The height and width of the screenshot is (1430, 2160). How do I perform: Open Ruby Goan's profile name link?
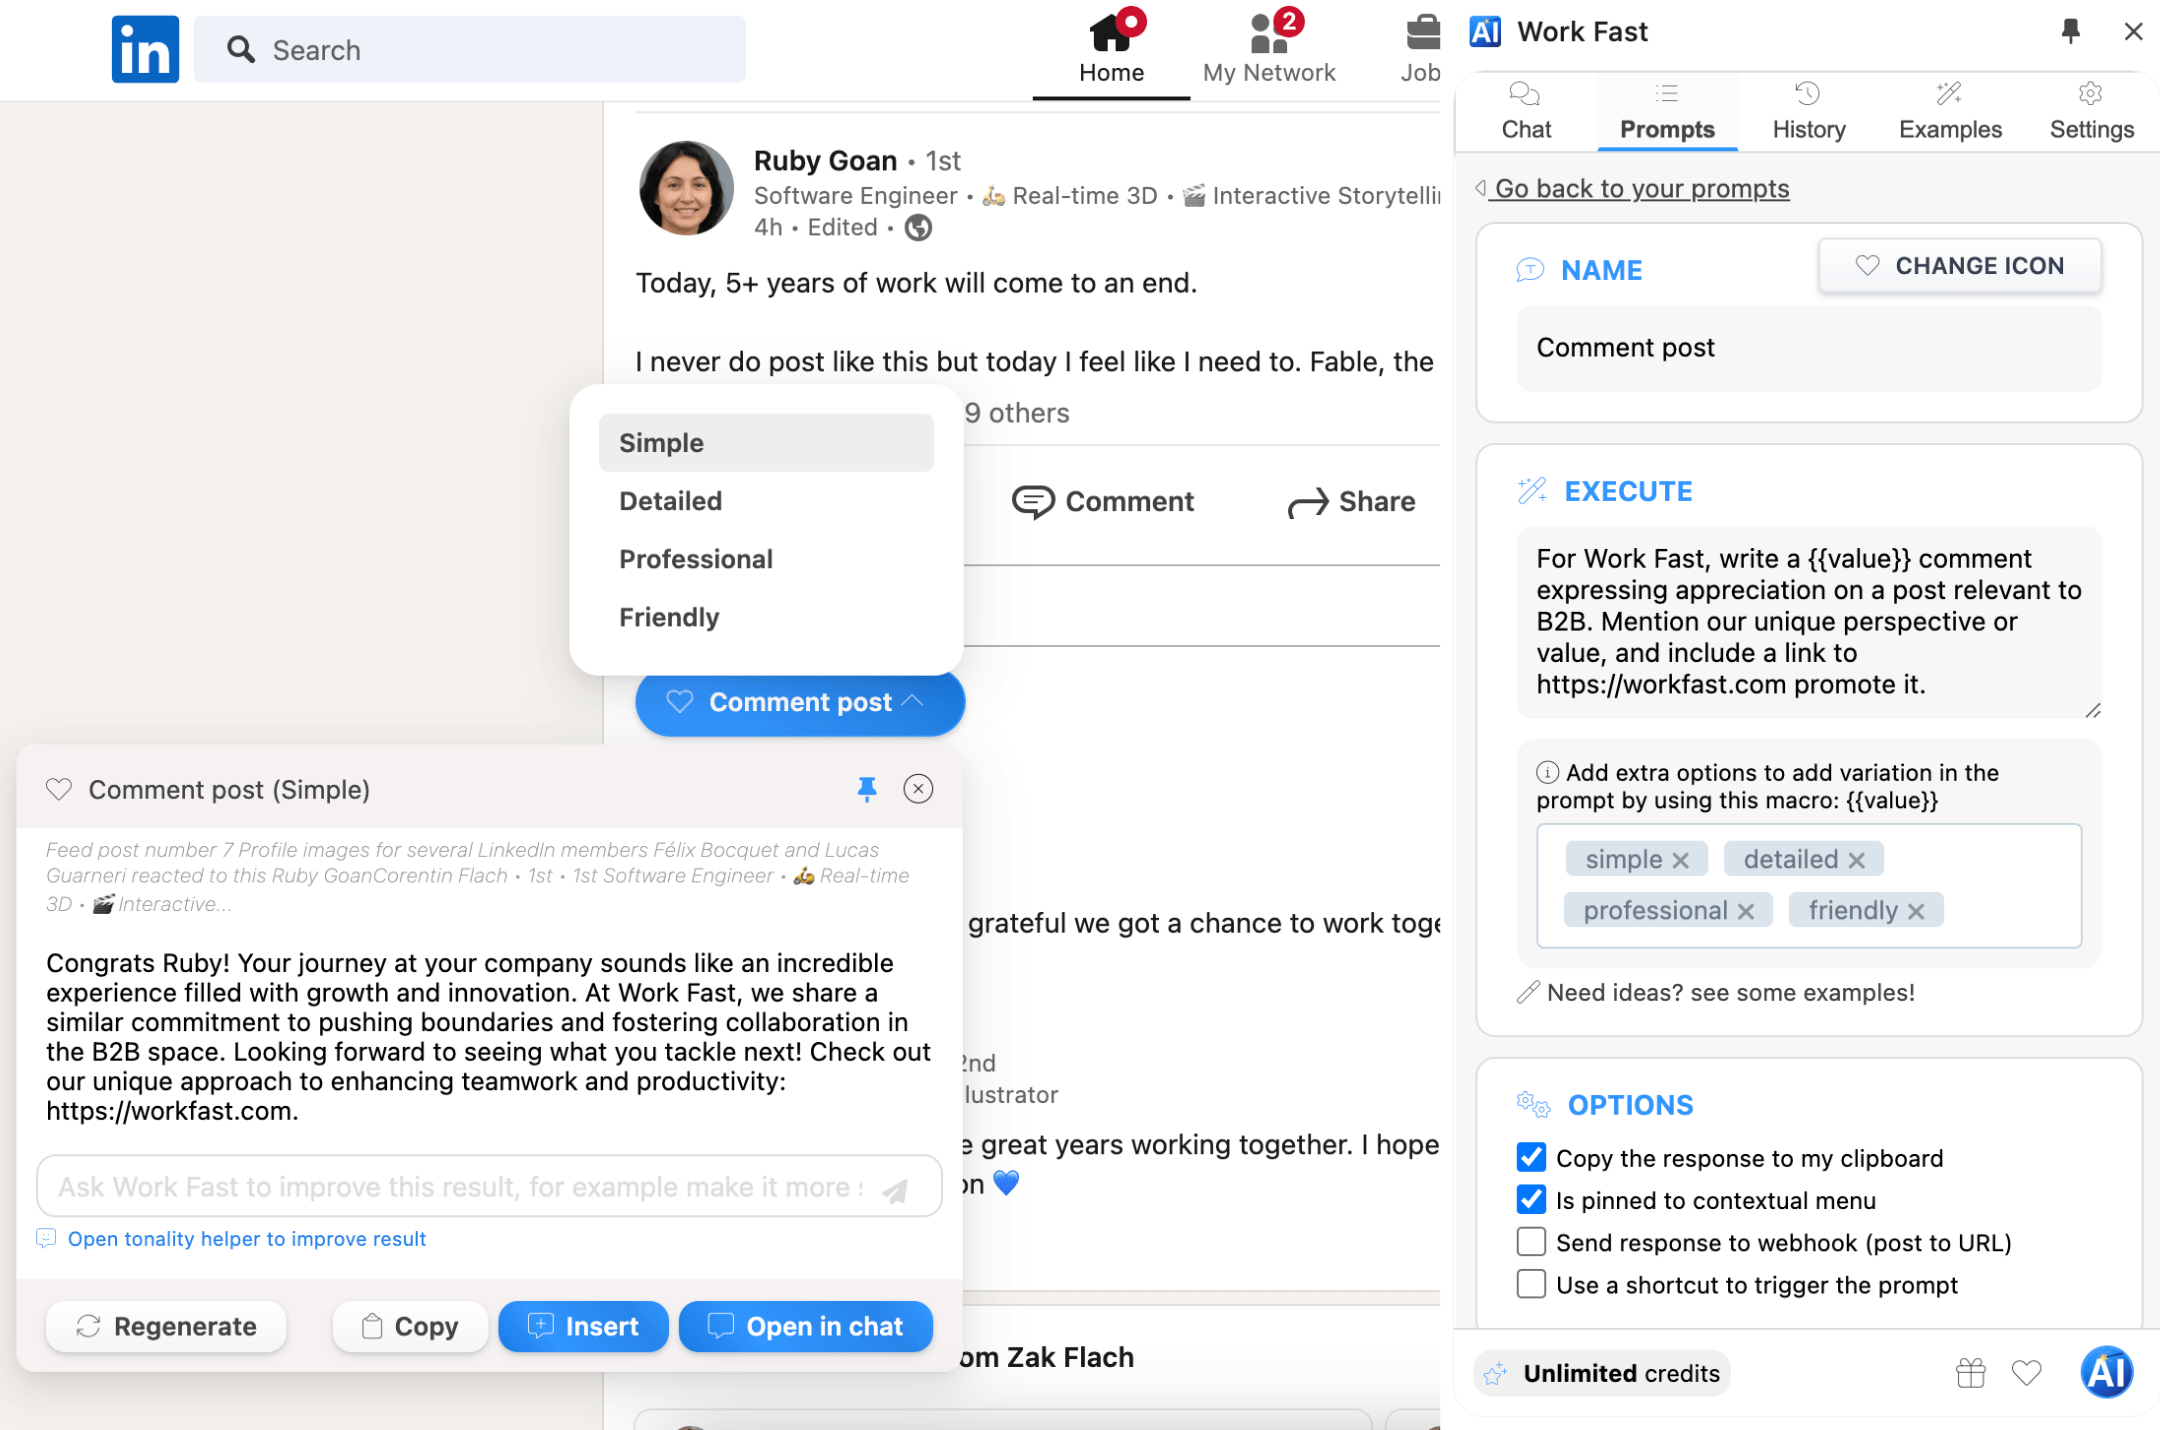pyautogui.click(x=825, y=160)
